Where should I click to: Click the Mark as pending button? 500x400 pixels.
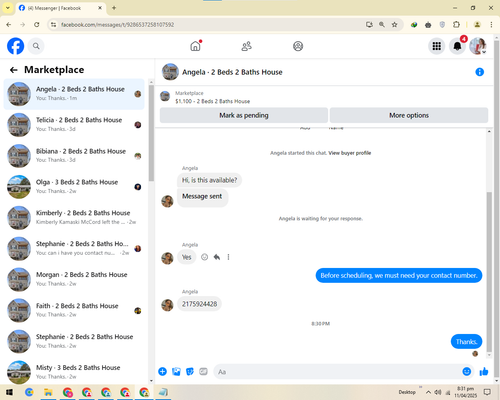[244, 115]
